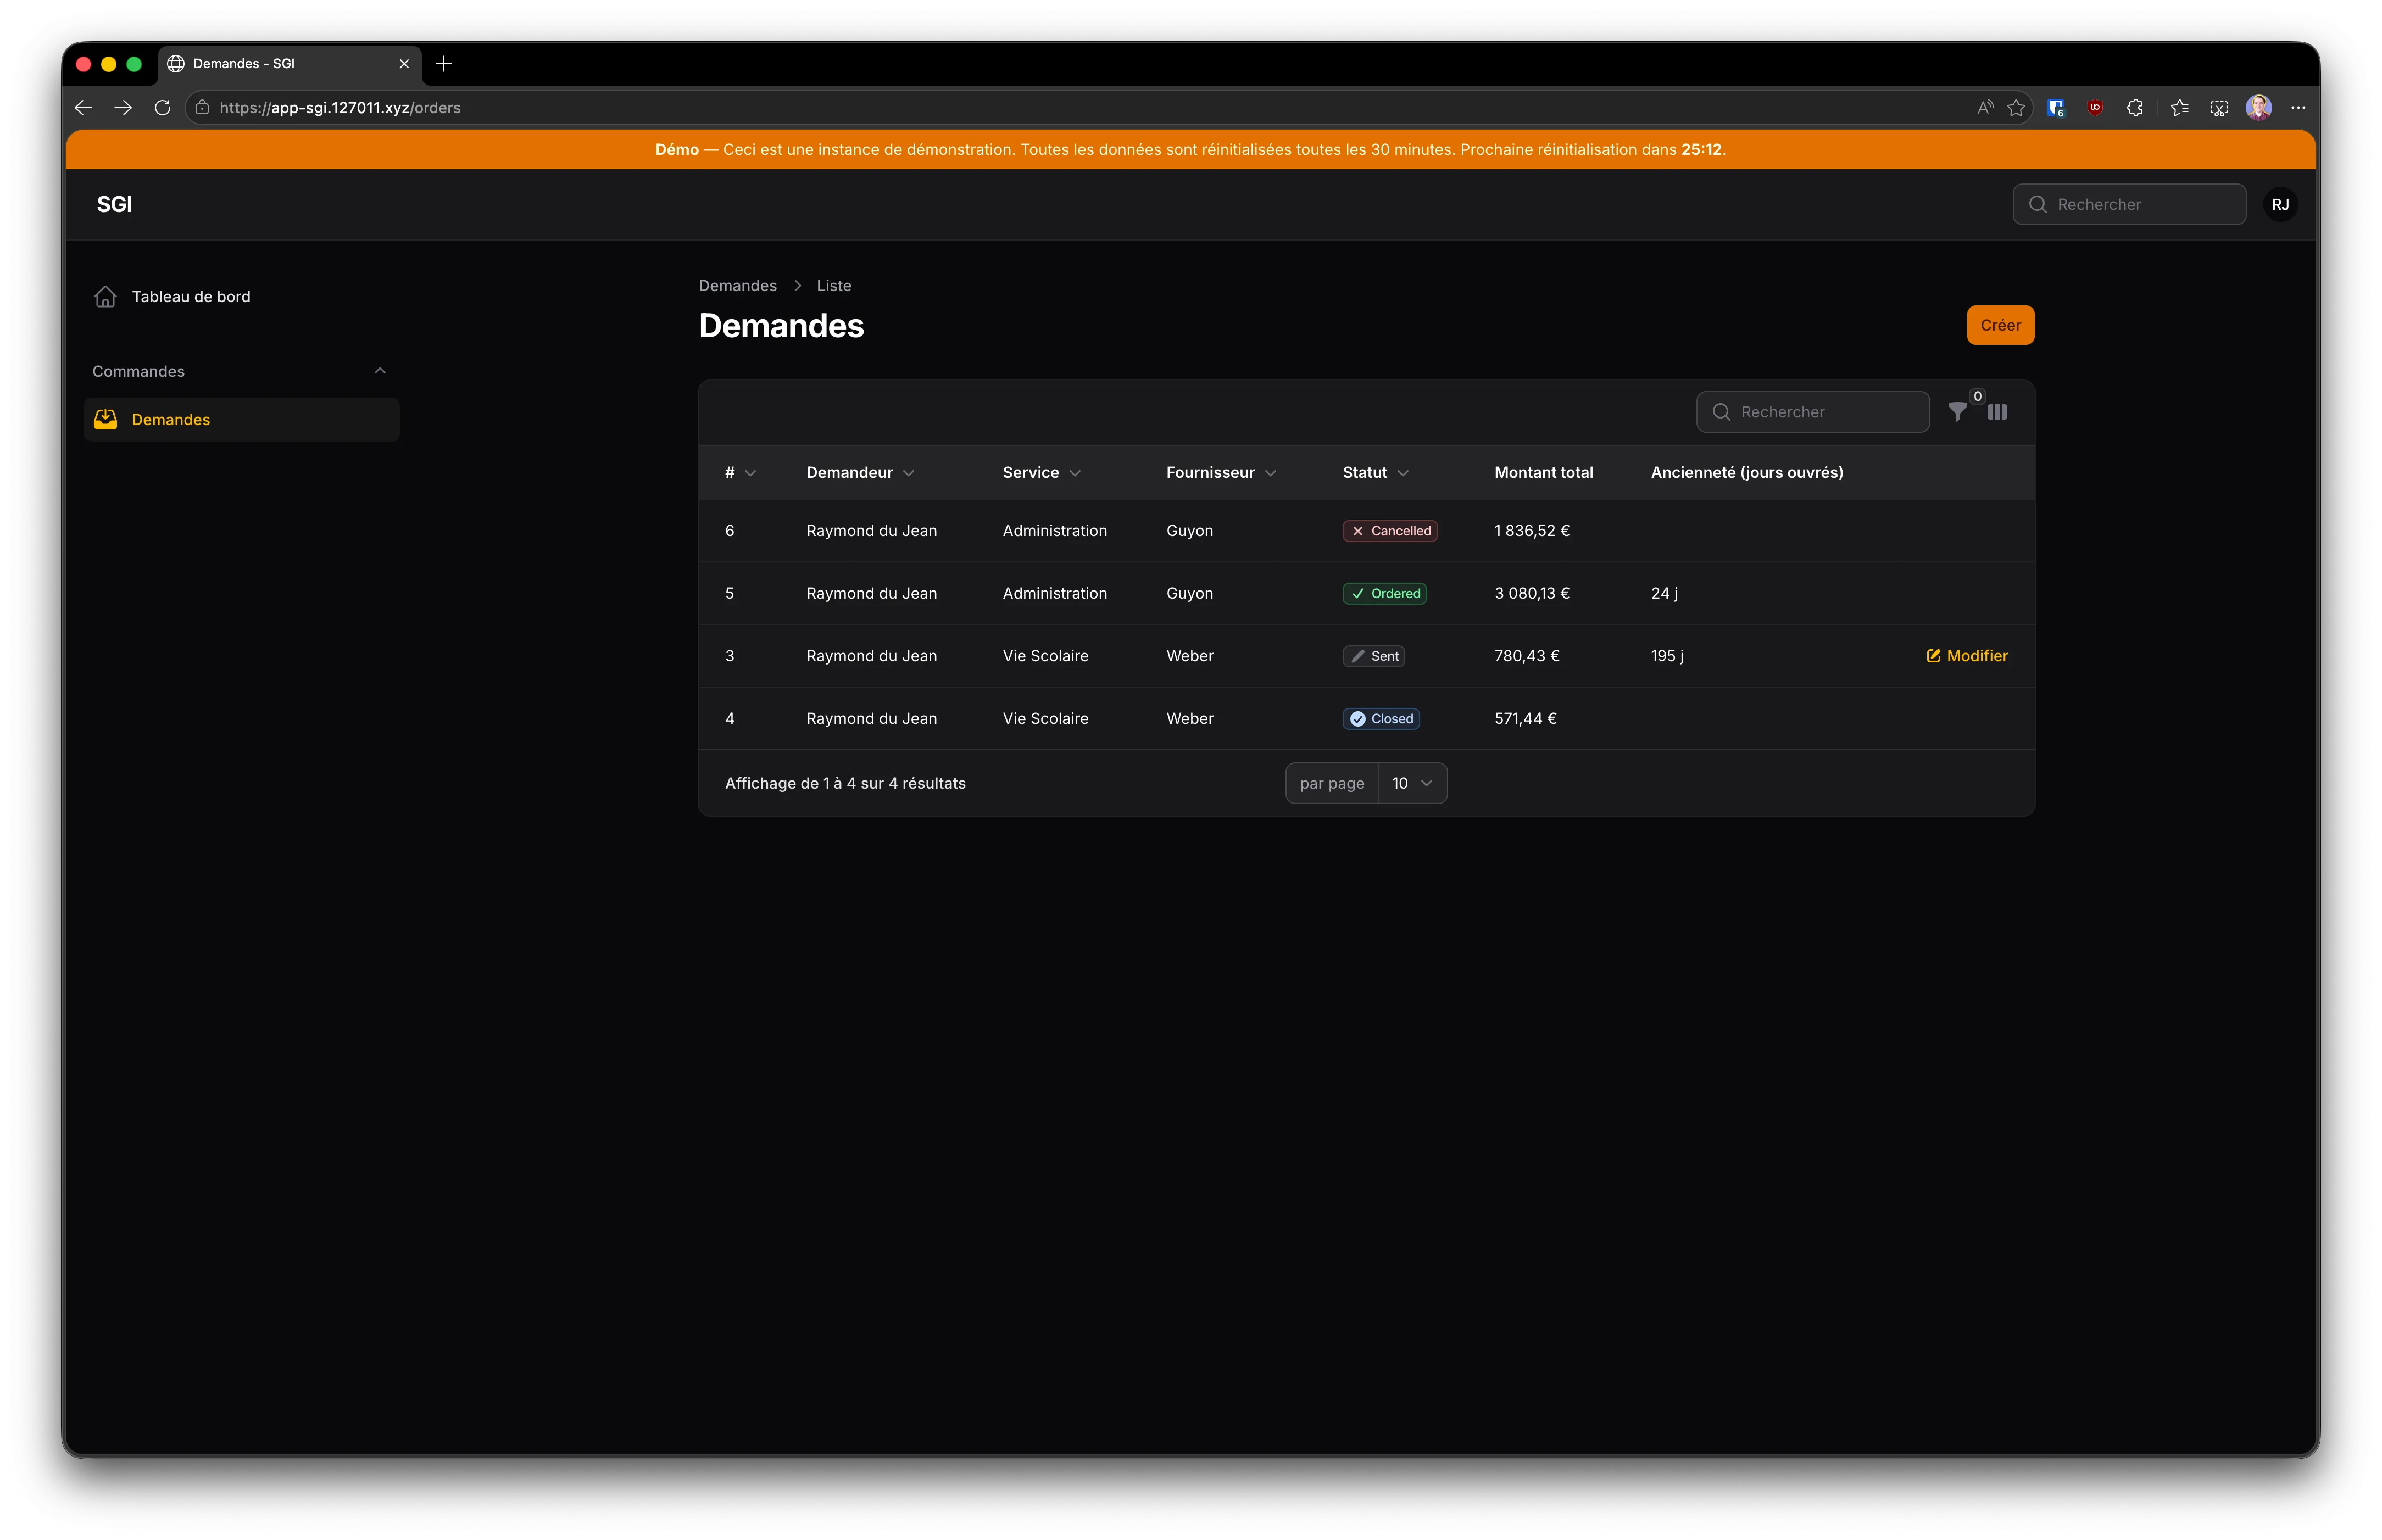
Task: Click Vie Scolaire in request 3 row
Action: click(1045, 656)
